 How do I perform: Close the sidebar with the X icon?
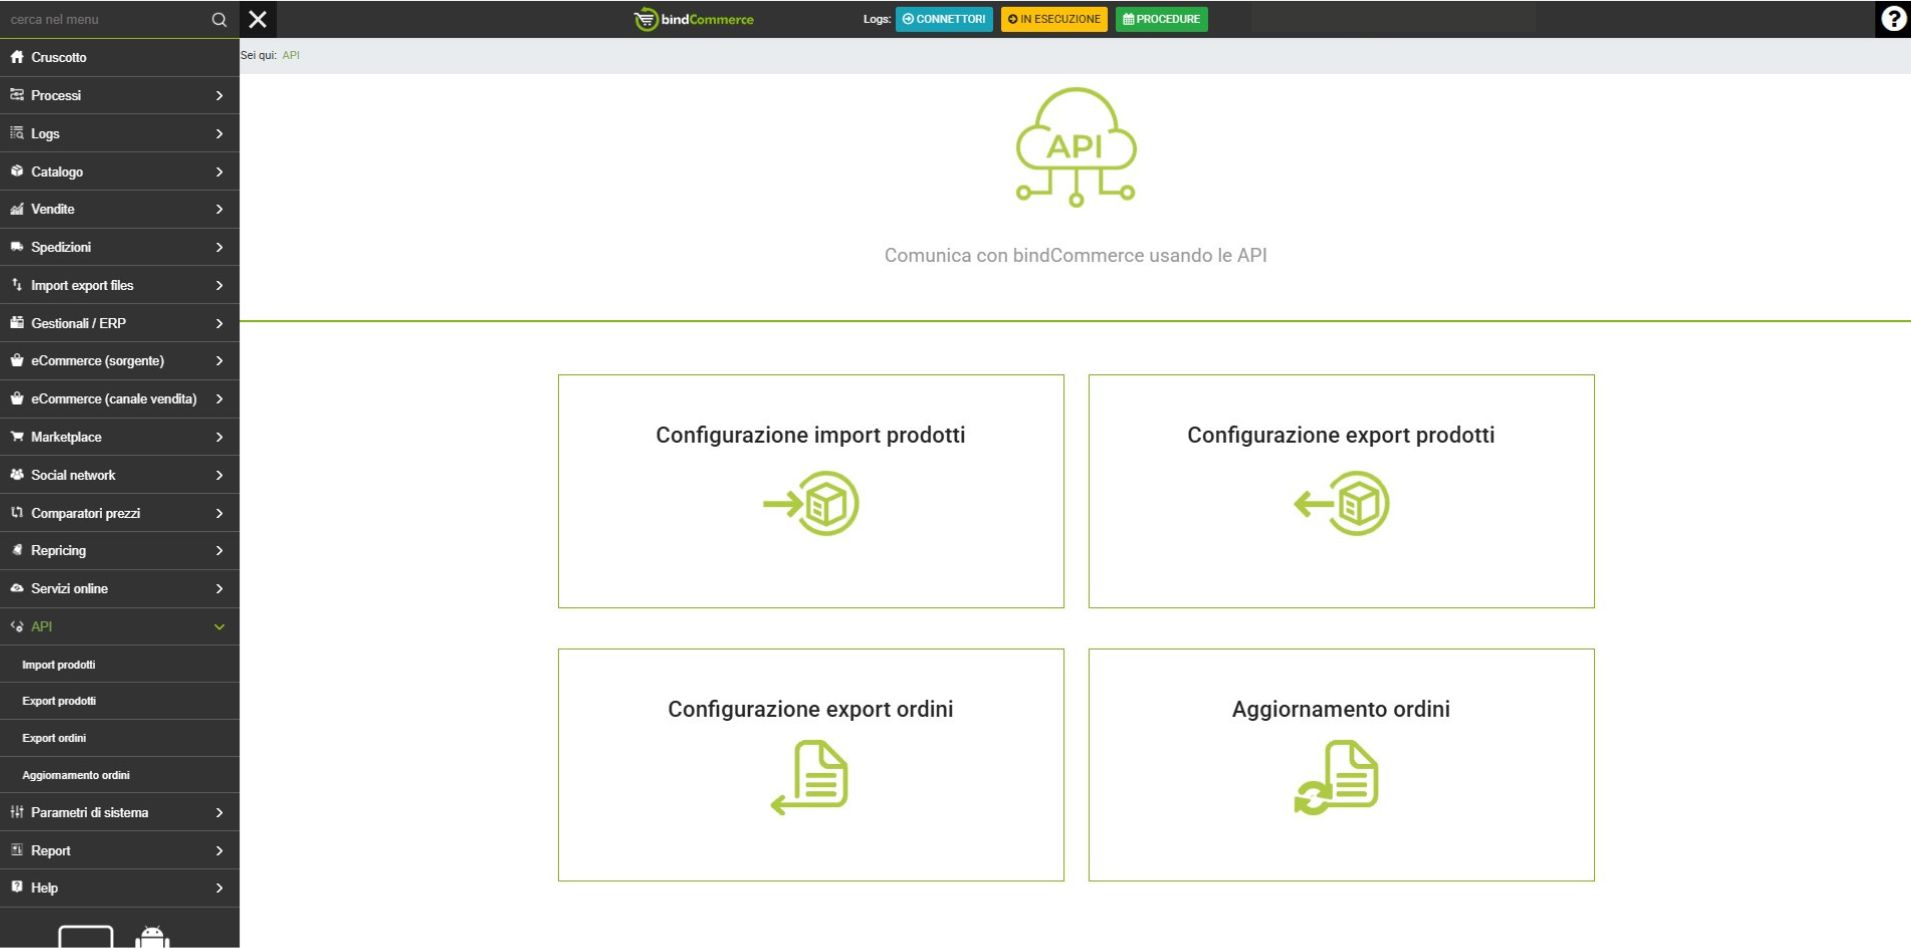point(258,19)
